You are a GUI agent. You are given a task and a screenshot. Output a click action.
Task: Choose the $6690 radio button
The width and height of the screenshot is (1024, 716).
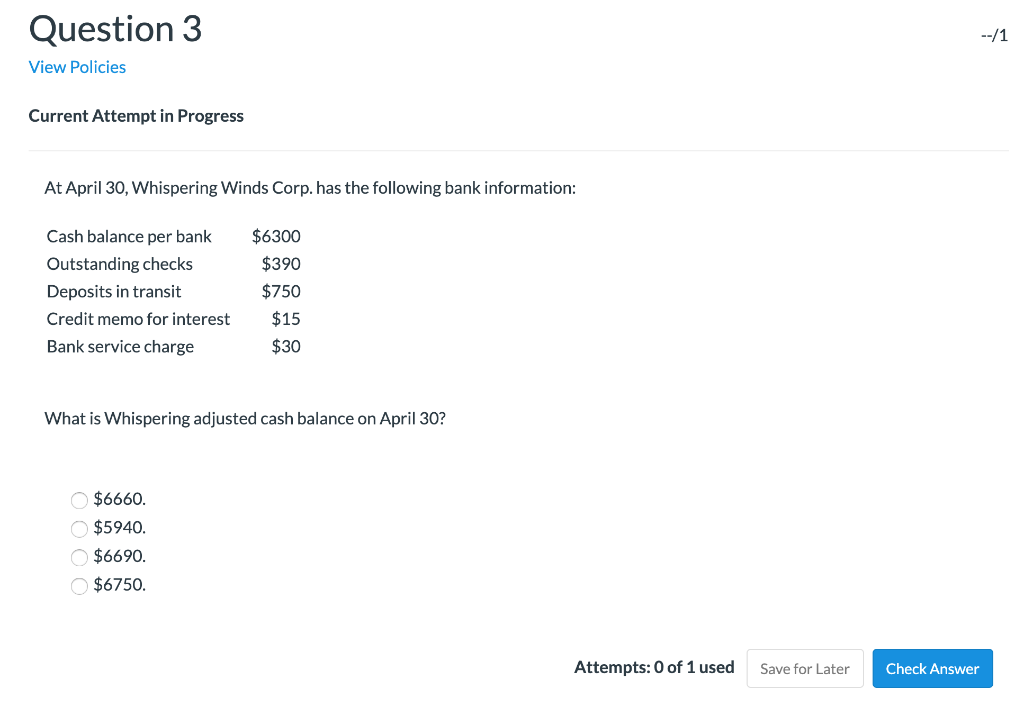(79, 557)
